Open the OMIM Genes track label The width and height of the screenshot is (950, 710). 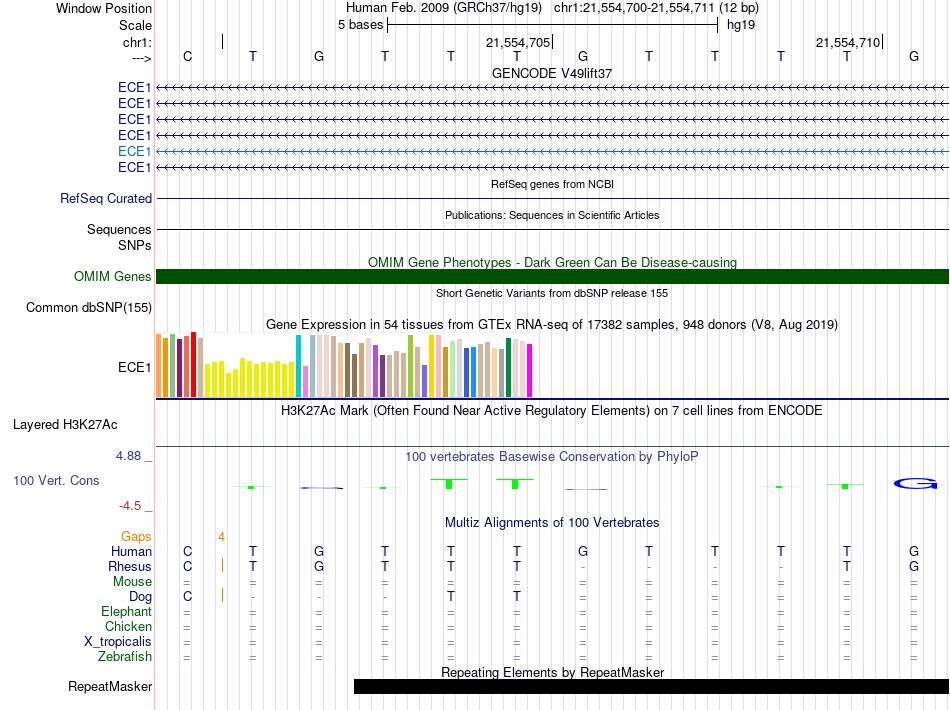pyautogui.click(x=113, y=277)
